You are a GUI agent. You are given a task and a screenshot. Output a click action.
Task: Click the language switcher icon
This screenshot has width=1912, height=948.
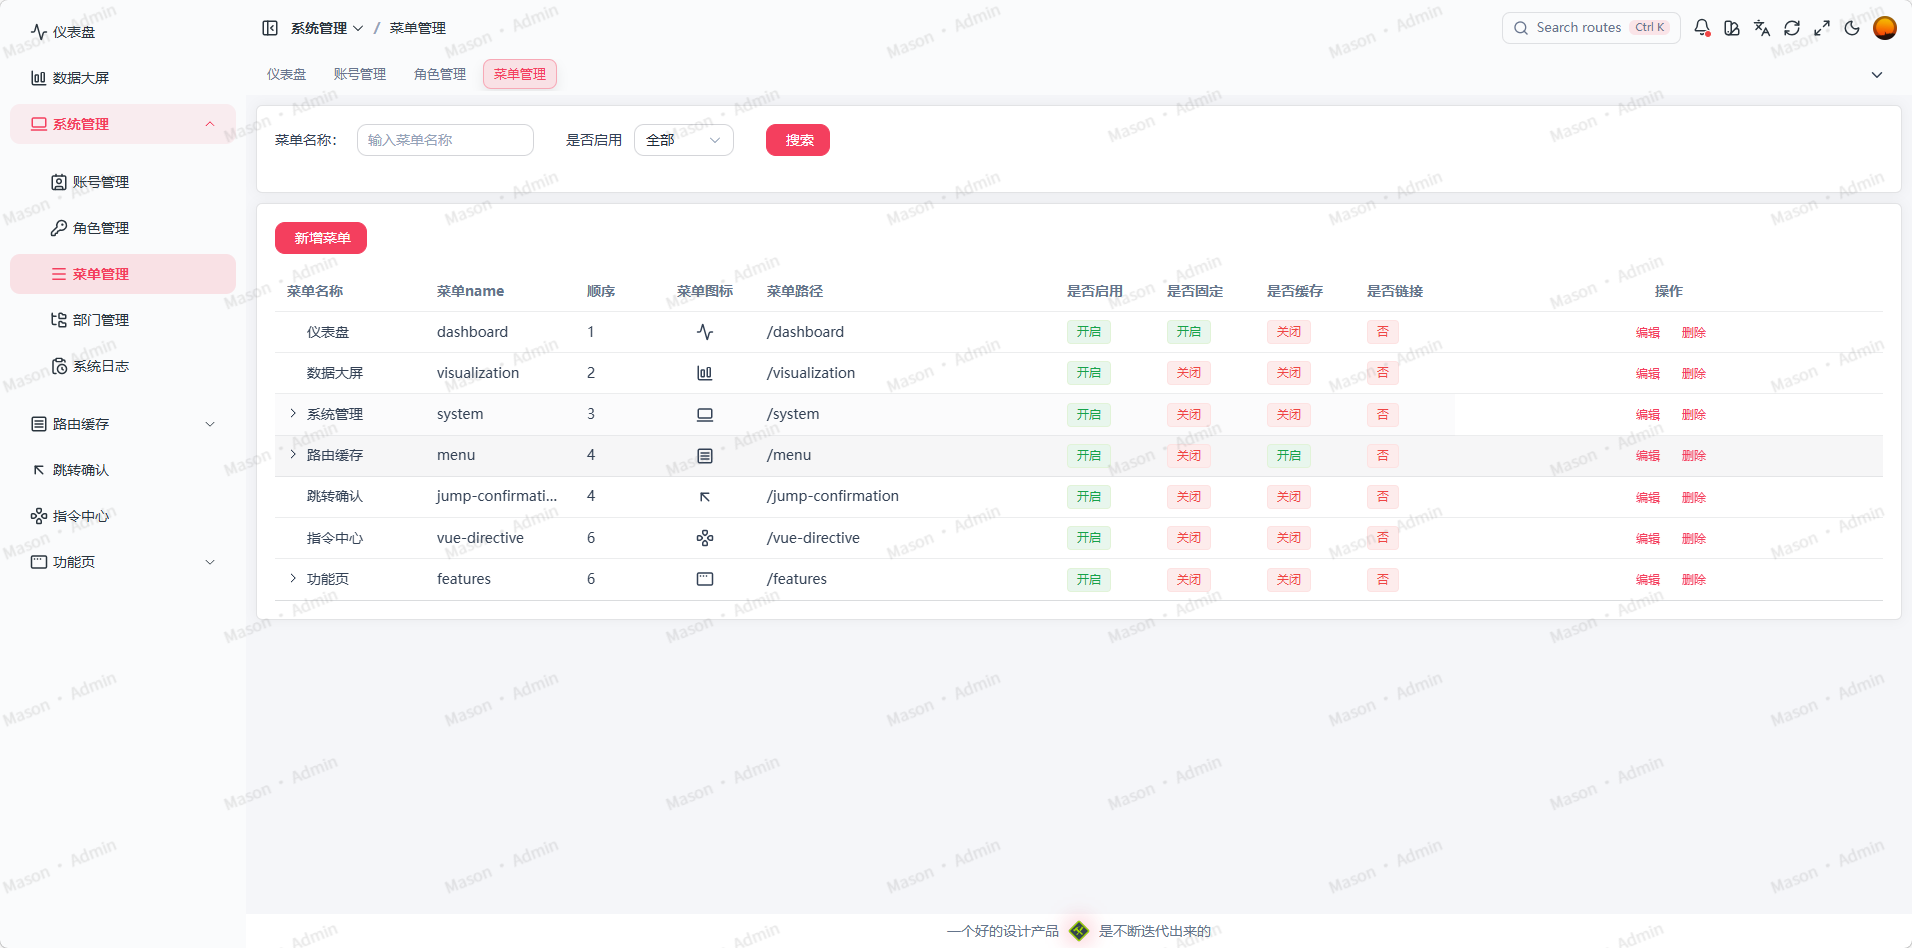(1762, 27)
